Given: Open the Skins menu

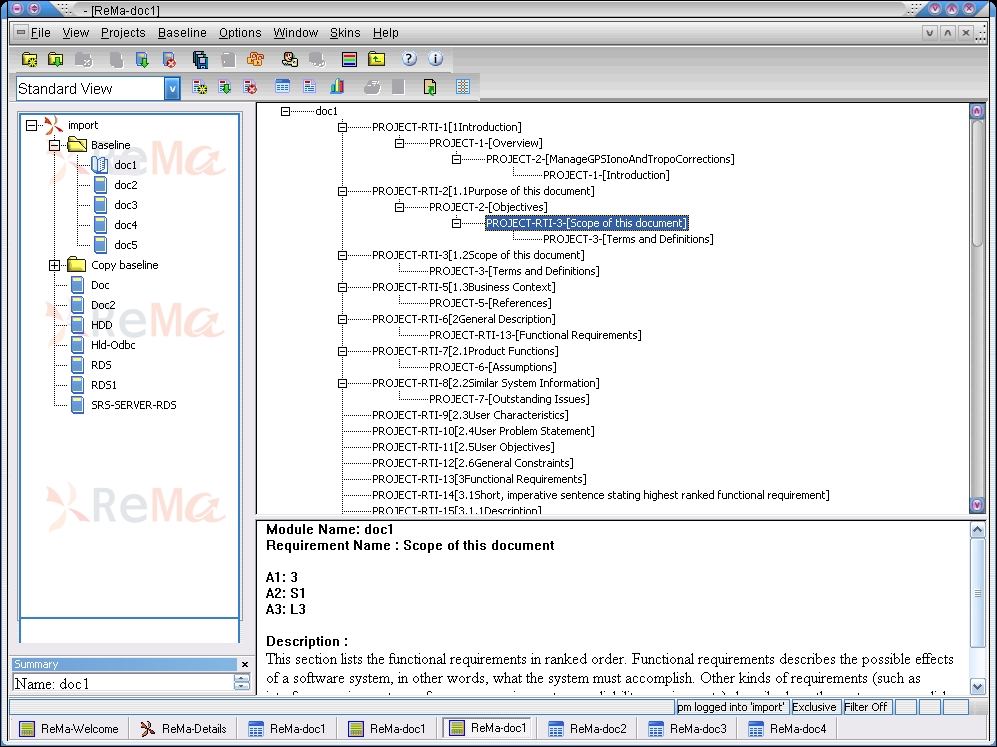Looking at the screenshot, I should coord(345,33).
